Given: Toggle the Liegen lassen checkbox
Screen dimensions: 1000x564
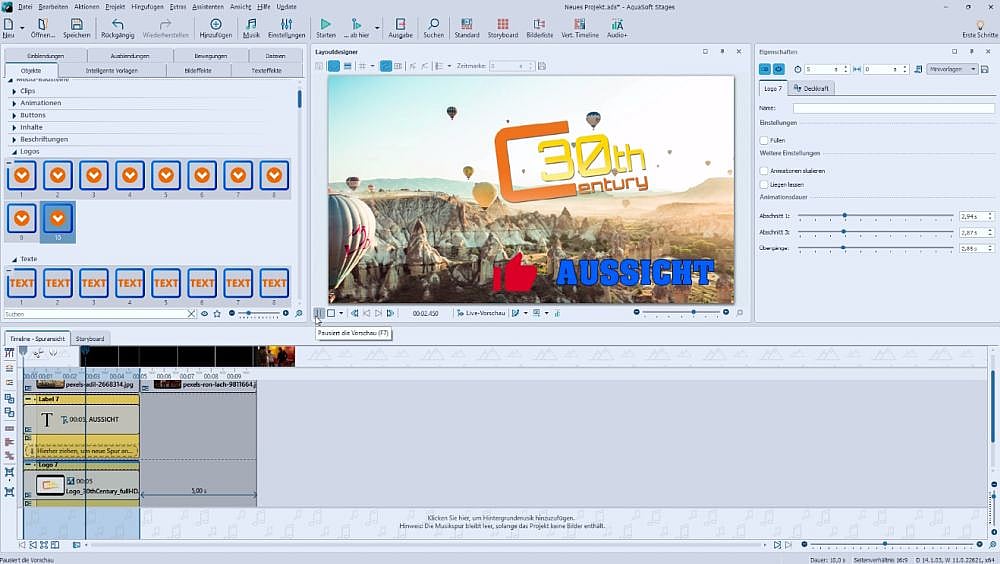Looking at the screenshot, I should (x=765, y=185).
